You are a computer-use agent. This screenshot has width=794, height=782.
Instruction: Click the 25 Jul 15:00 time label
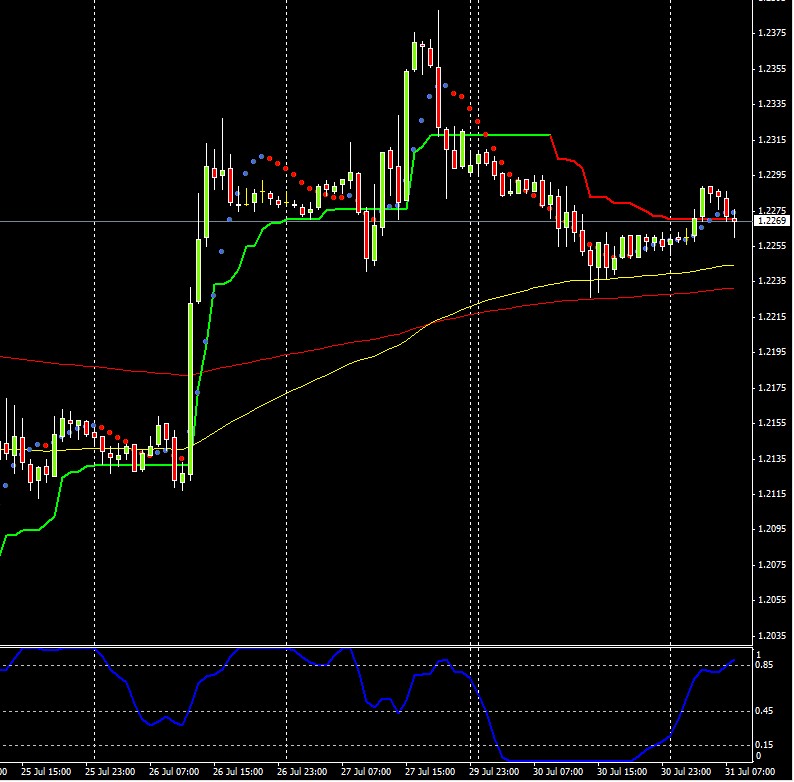tap(46, 772)
